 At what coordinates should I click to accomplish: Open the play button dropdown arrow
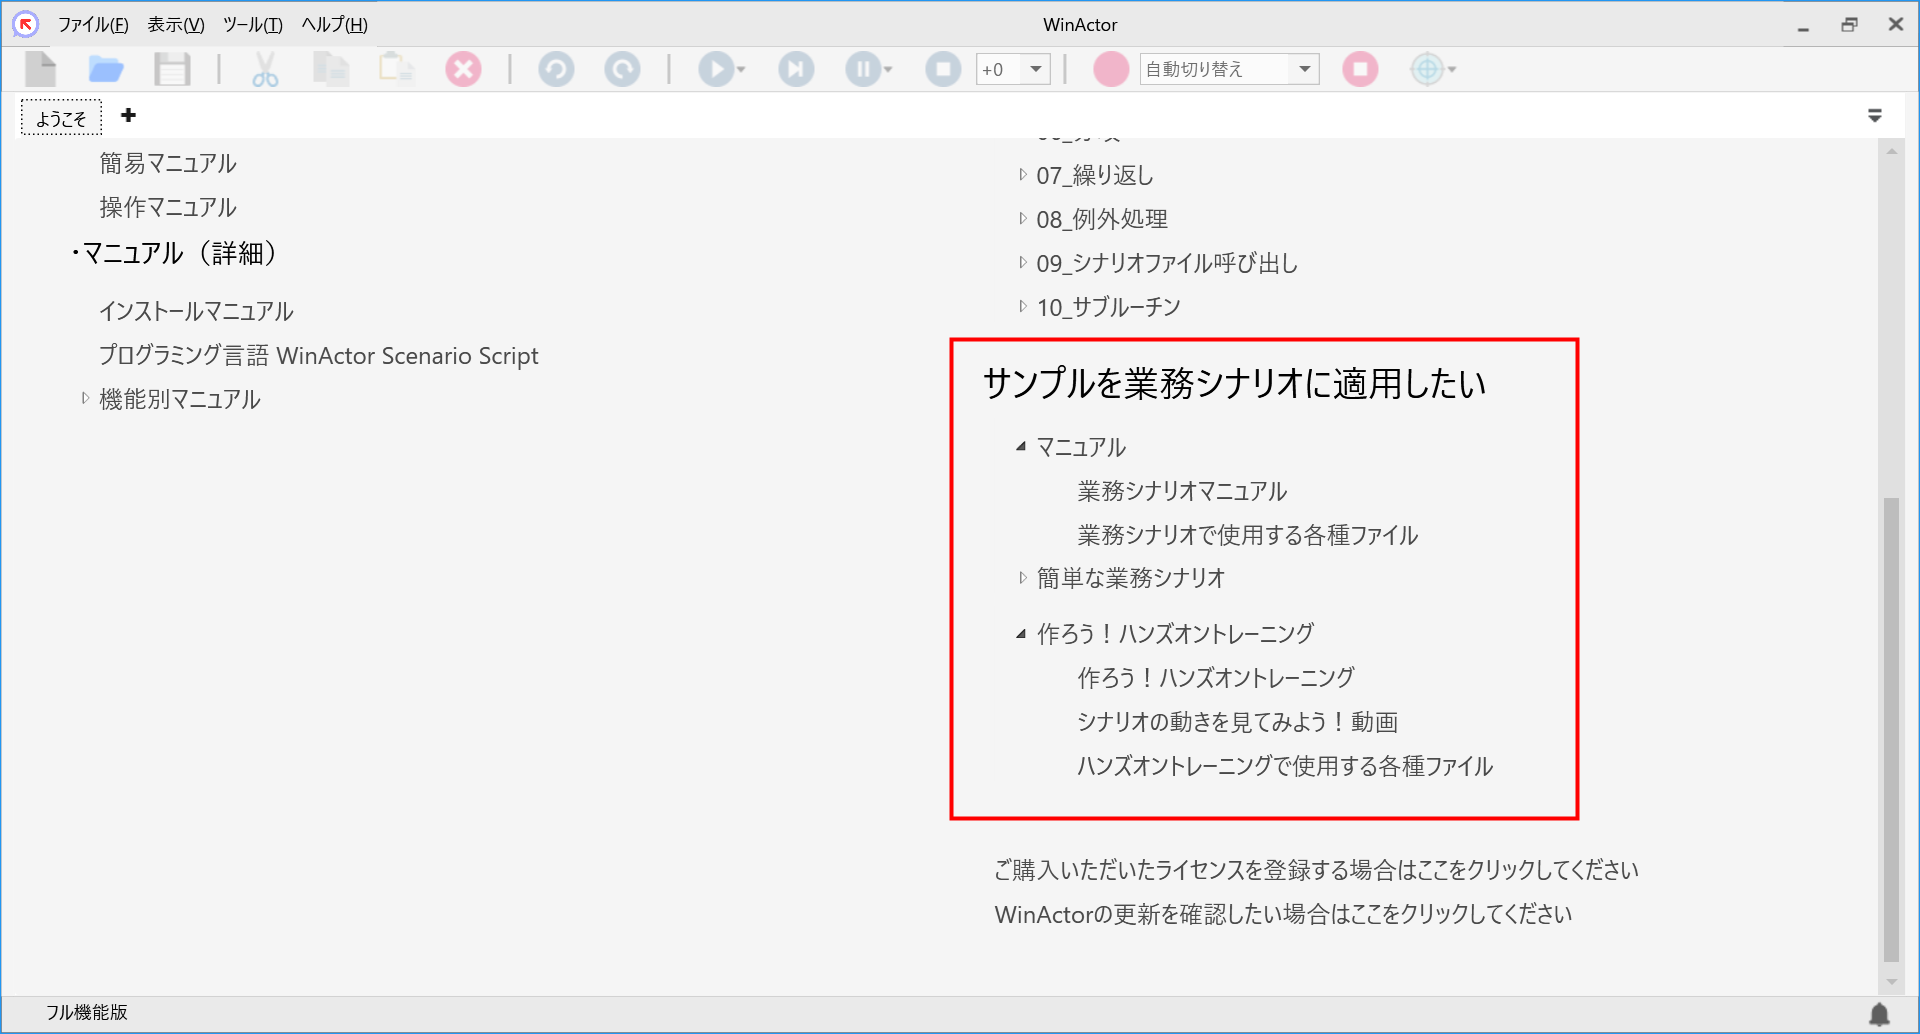(741, 70)
